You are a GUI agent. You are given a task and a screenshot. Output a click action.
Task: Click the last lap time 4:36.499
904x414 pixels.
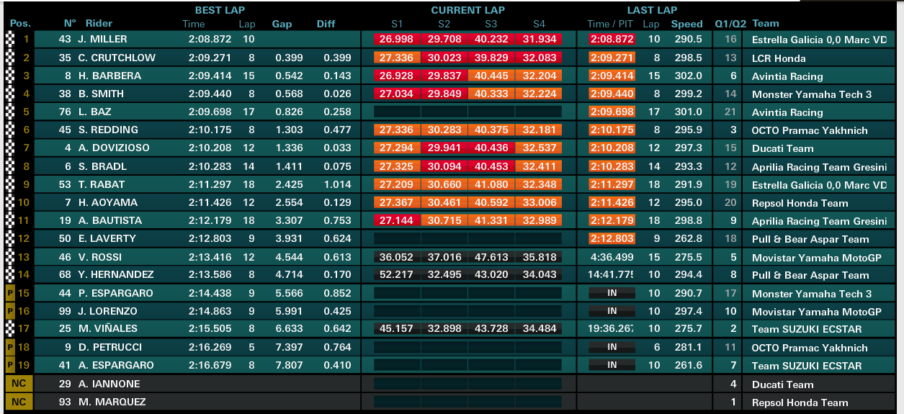[x=611, y=257]
